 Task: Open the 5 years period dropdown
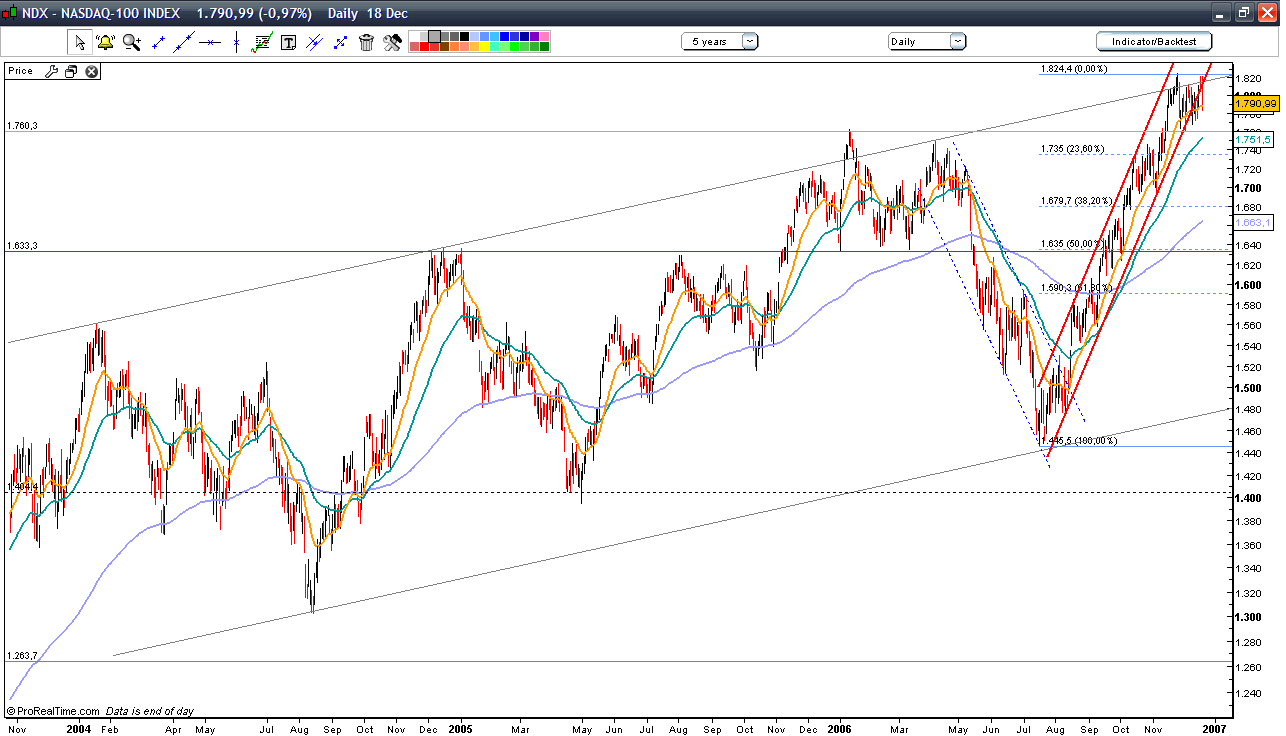click(720, 41)
